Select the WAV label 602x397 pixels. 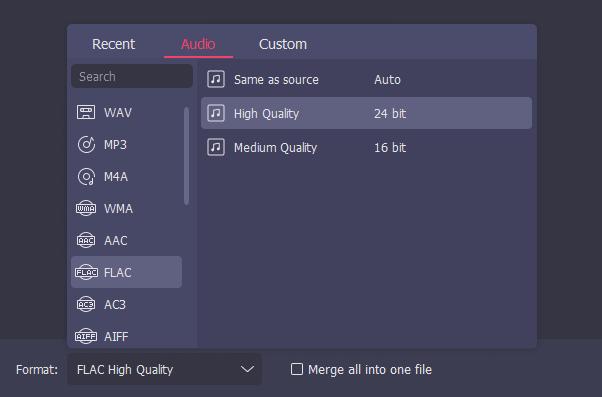point(118,112)
